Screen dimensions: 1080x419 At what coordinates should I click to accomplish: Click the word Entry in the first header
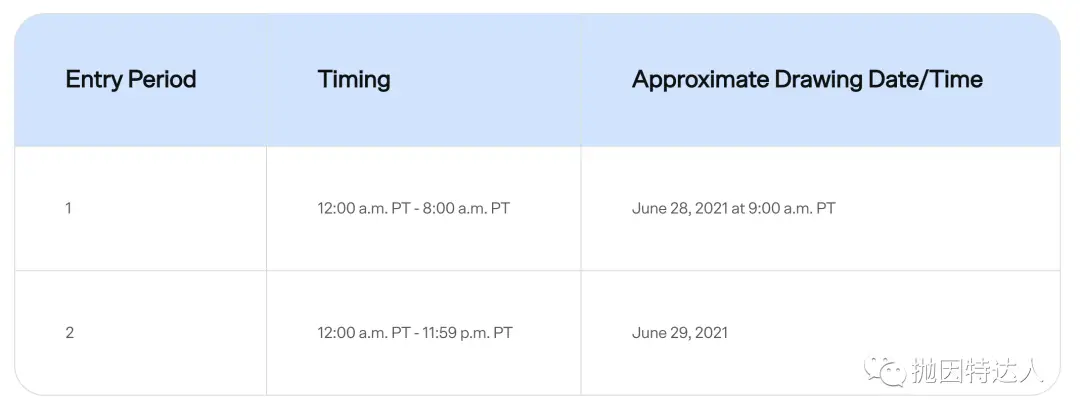92,81
